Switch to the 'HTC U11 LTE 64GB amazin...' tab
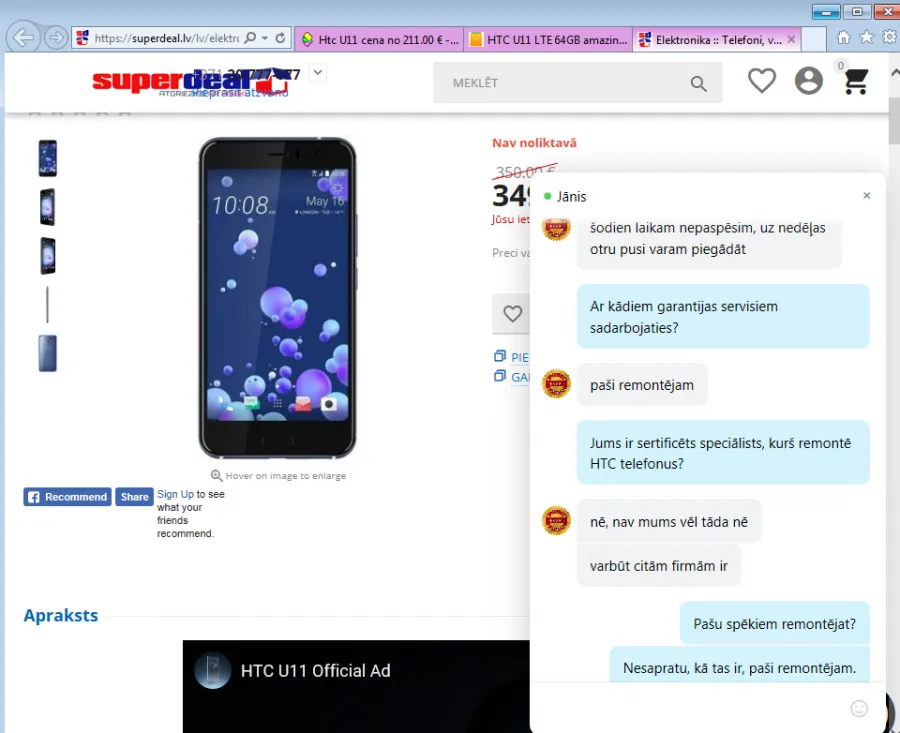The height and width of the screenshot is (733, 900). click(x=549, y=40)
